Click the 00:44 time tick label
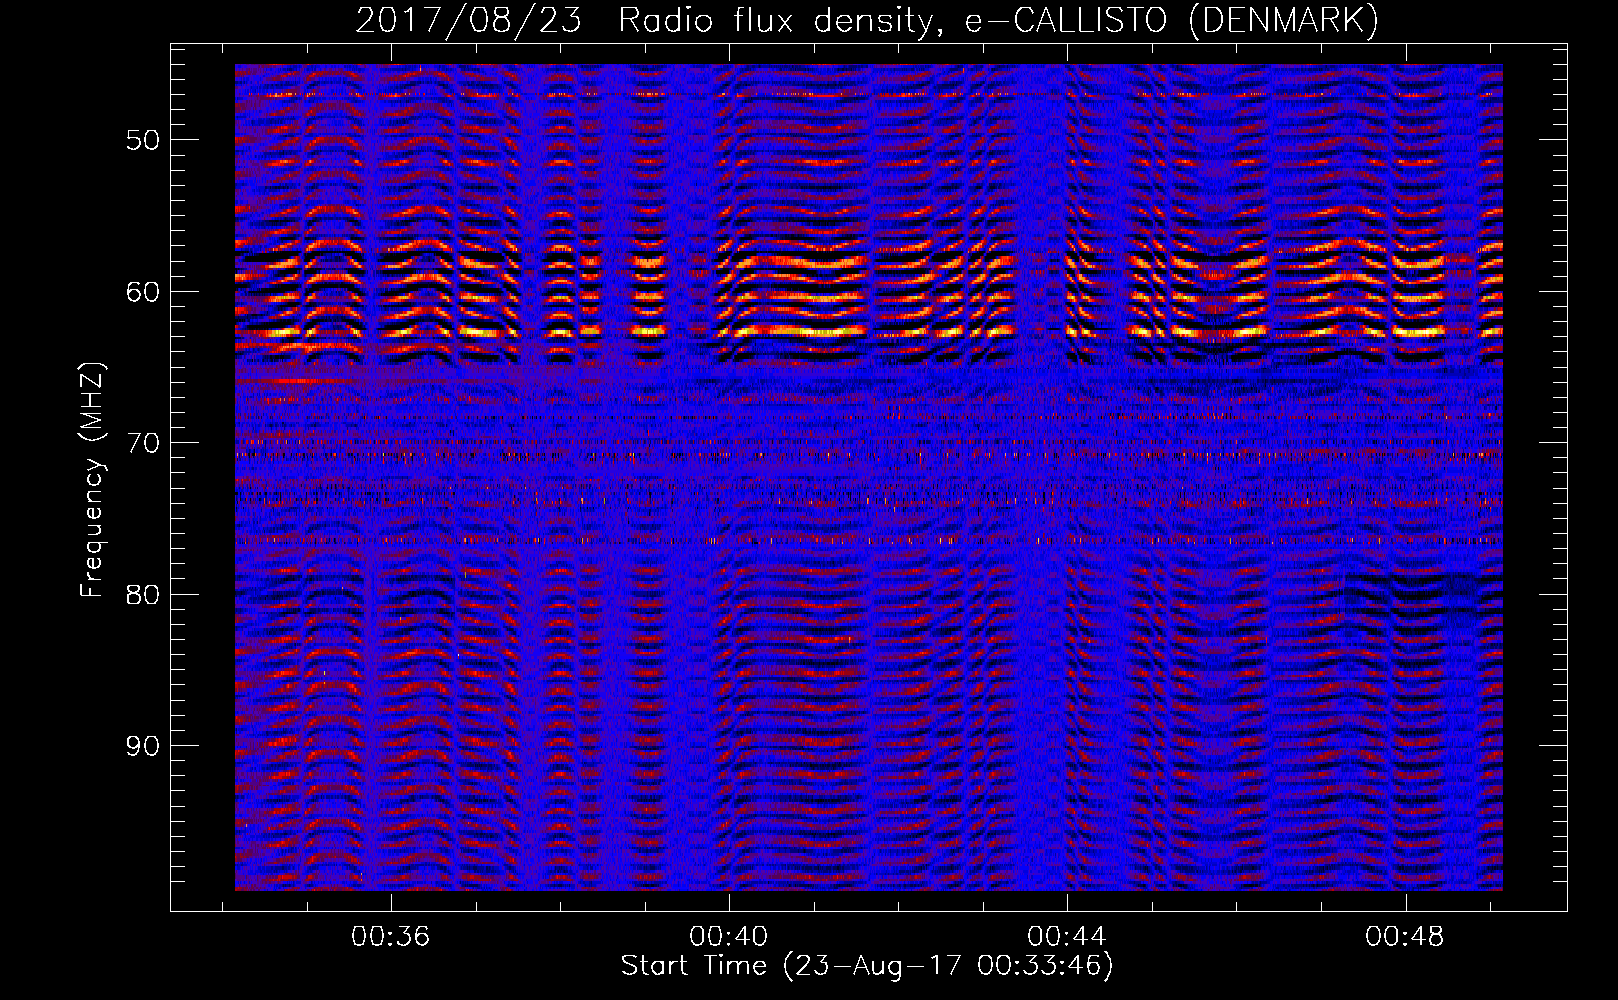This screenshot has height=1000, width=1618. [1067, 937]
